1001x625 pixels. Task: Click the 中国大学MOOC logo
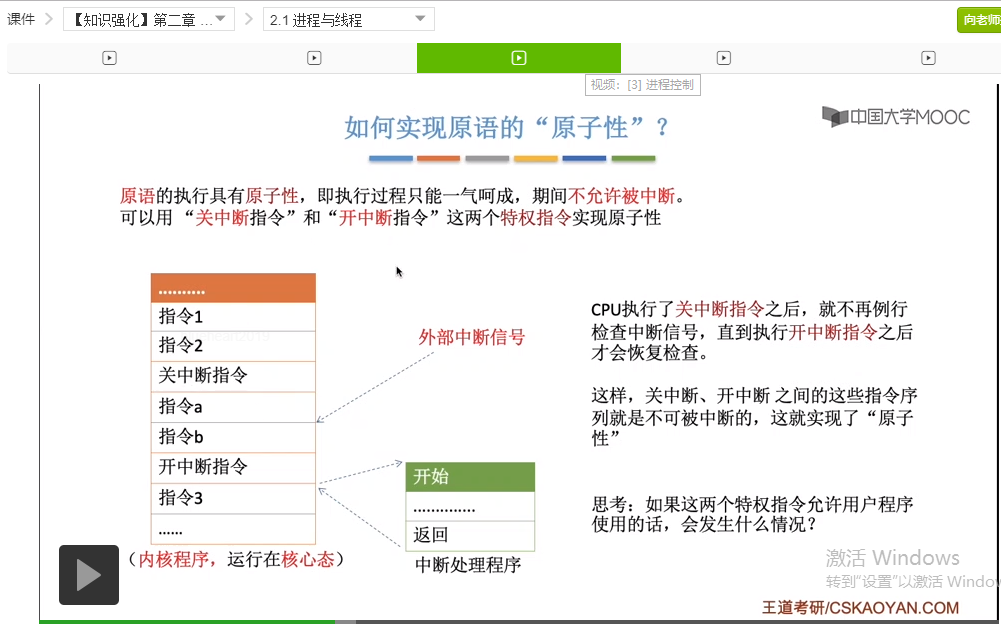896,117
